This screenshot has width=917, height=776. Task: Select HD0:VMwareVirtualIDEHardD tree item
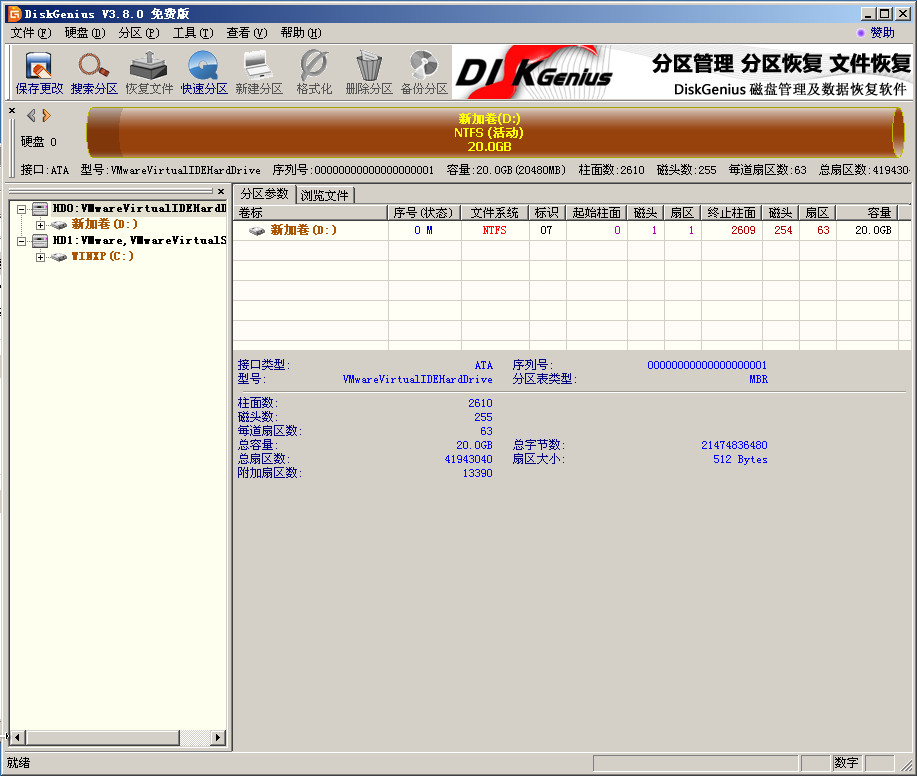click(x=139, y=208)
